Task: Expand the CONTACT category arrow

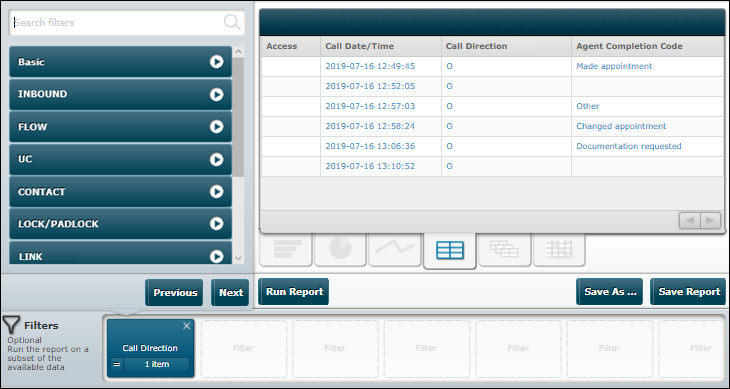Action: click(x=216, y=192)
